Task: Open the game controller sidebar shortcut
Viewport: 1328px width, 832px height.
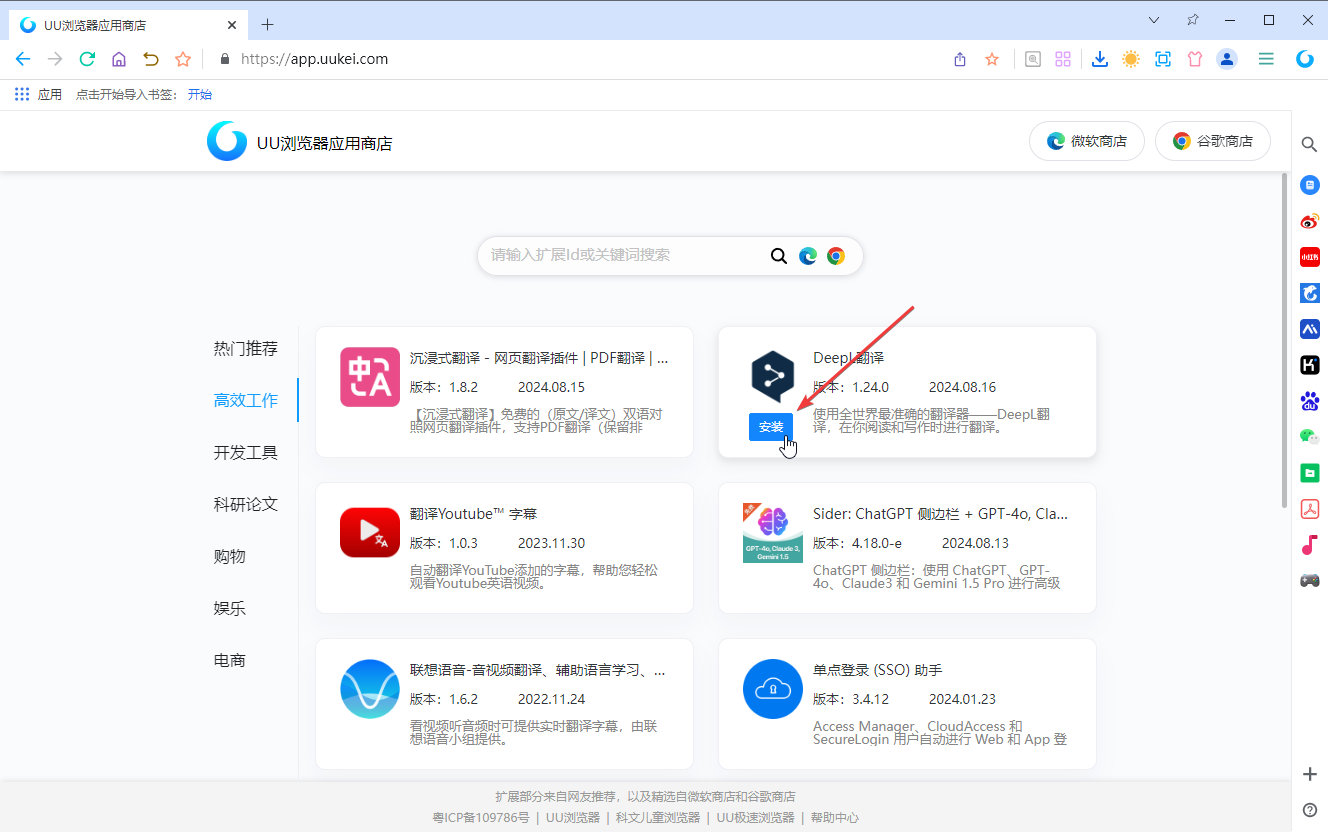Action: (1309, 580)
